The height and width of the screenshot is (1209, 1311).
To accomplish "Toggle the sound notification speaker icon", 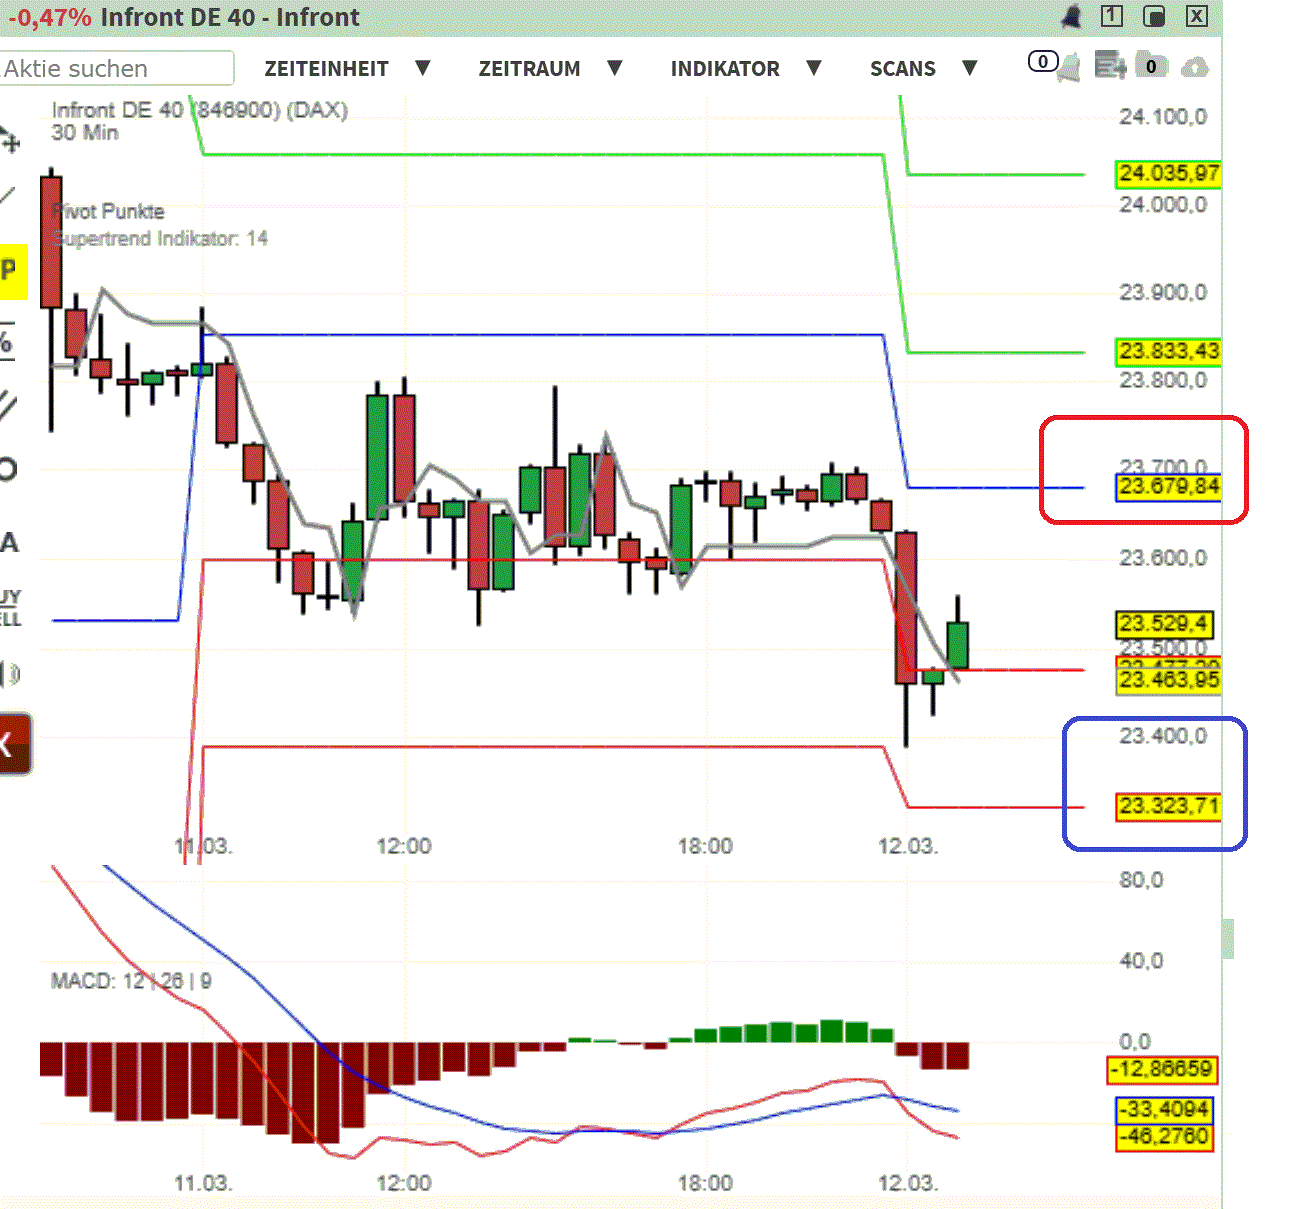I will pyautogui.click(x=12, y=674).
